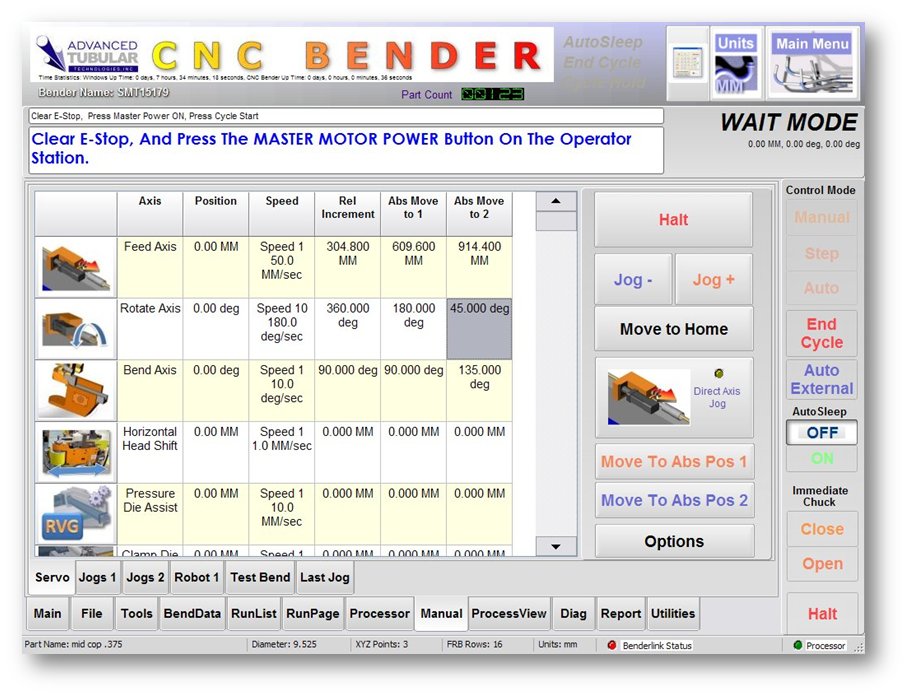This screenshot has width=907, height=696.
Task: Select Rotate Axis Abs Move to 2 cell
Action: click(x=479, y=329)
